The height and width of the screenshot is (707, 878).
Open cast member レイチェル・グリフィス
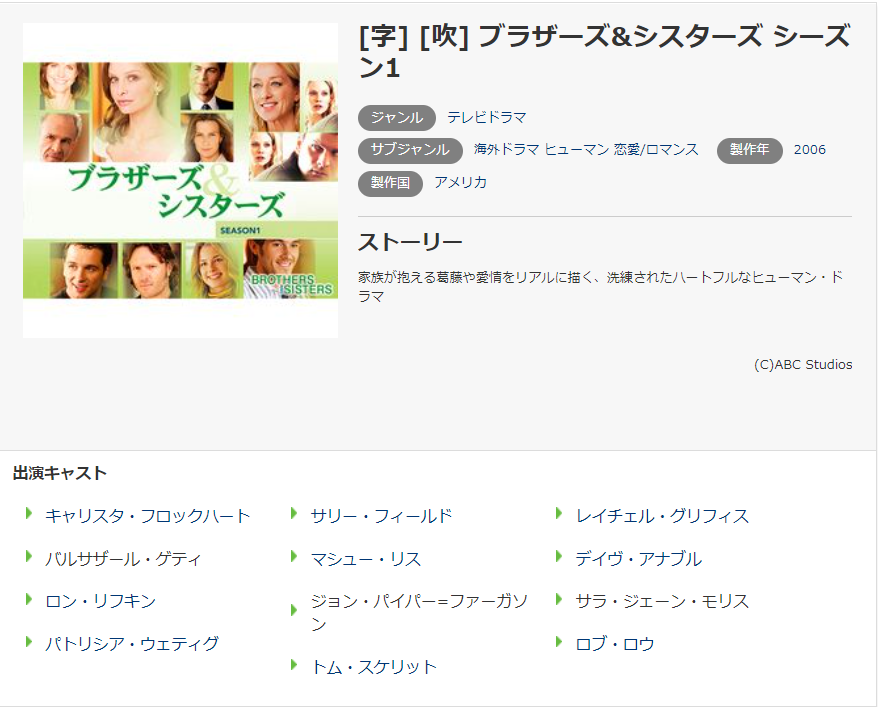coord(662,516)
